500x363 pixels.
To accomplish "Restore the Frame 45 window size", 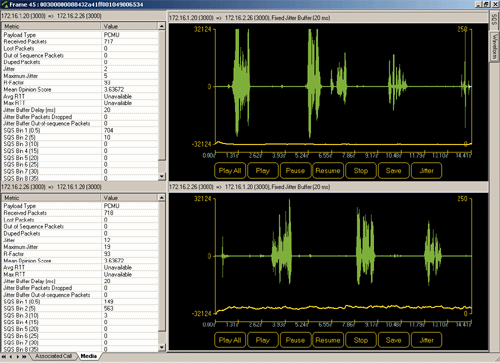I will click(486, 4).
